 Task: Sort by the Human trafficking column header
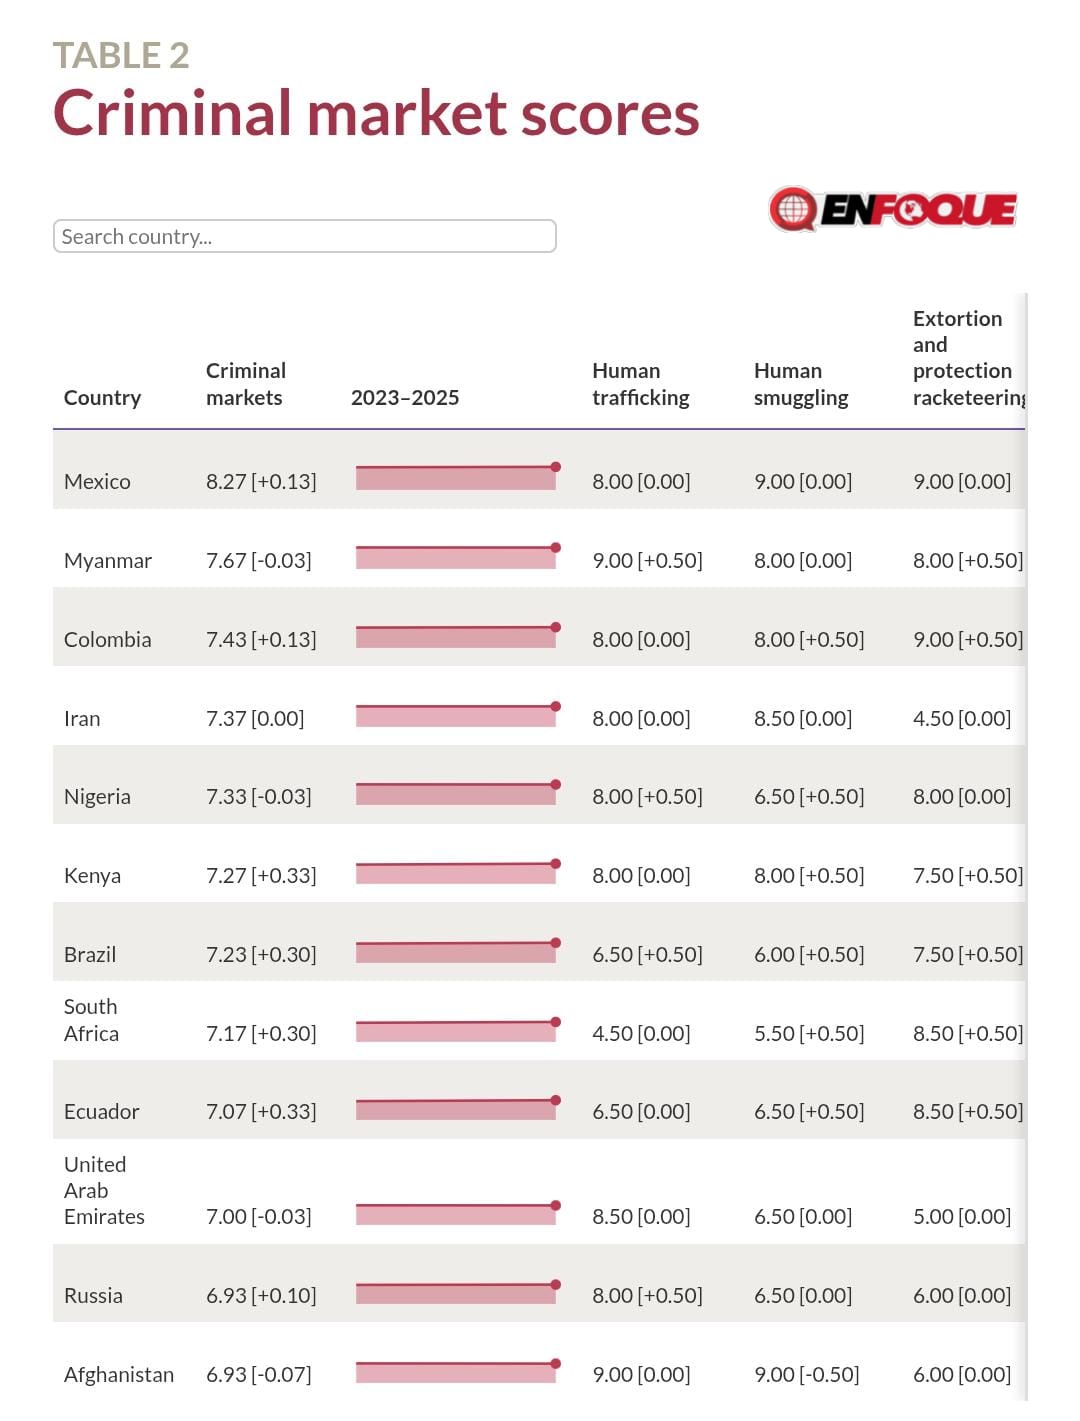tap(640, 384)
